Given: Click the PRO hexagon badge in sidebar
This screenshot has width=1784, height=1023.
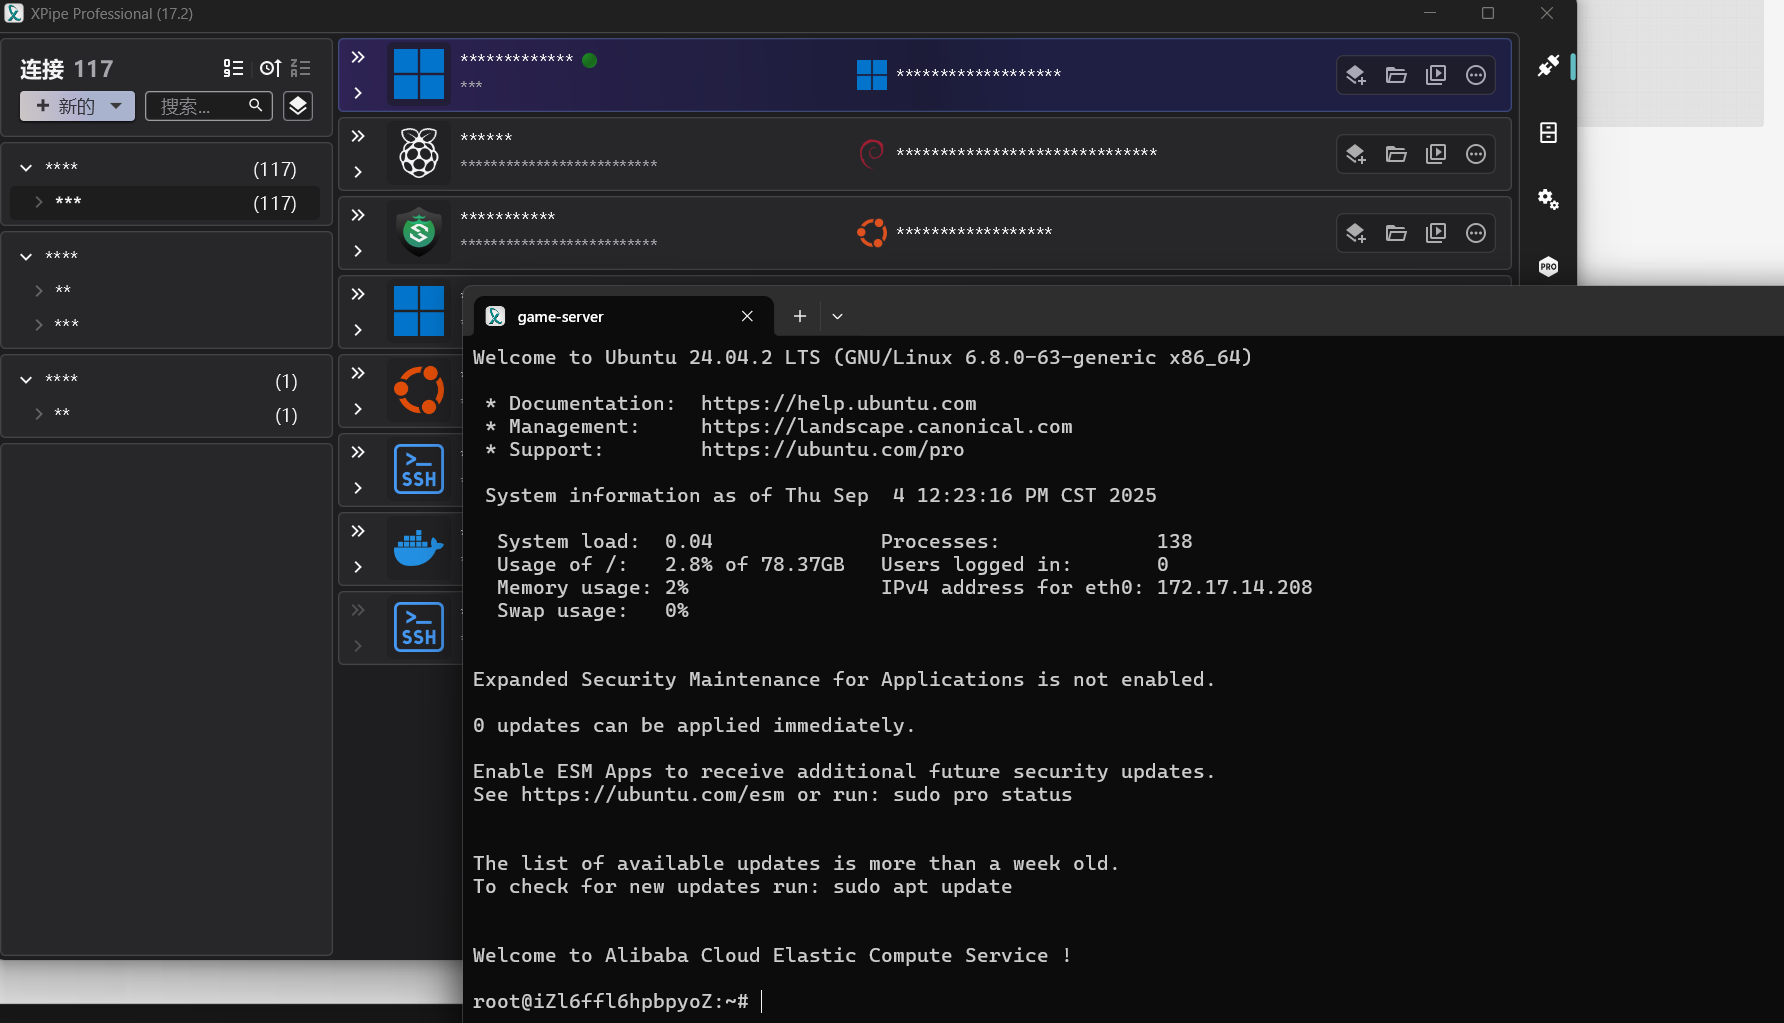Looking at the screenshot, I should click(x=1548, y=266).
